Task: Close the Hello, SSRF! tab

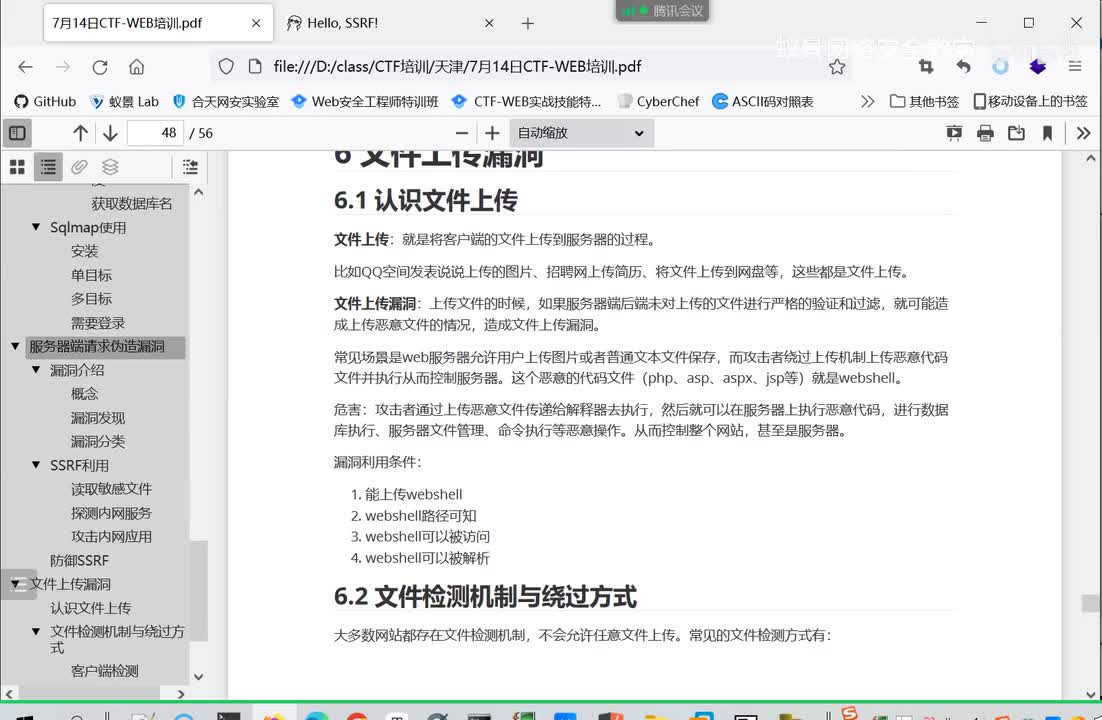Action: [x=489, y=23]
